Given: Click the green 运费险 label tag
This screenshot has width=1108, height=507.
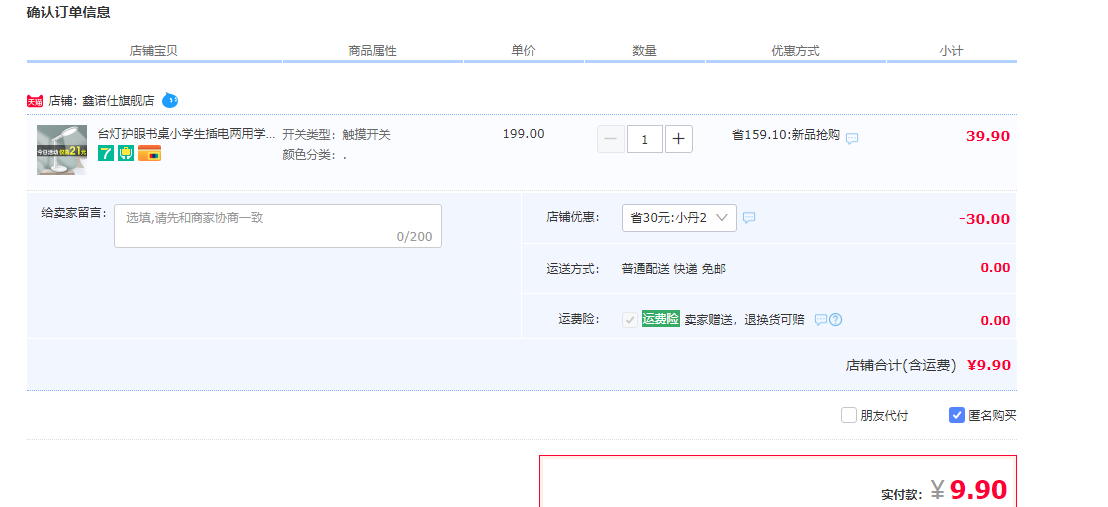Looking at the screenshot, I should tap(661, 319).
